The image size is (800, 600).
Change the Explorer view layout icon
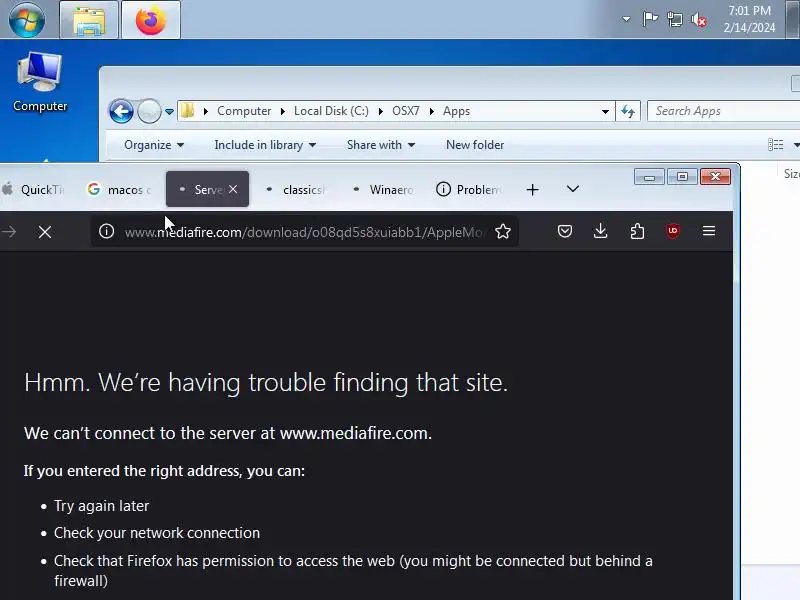point(776,145)
